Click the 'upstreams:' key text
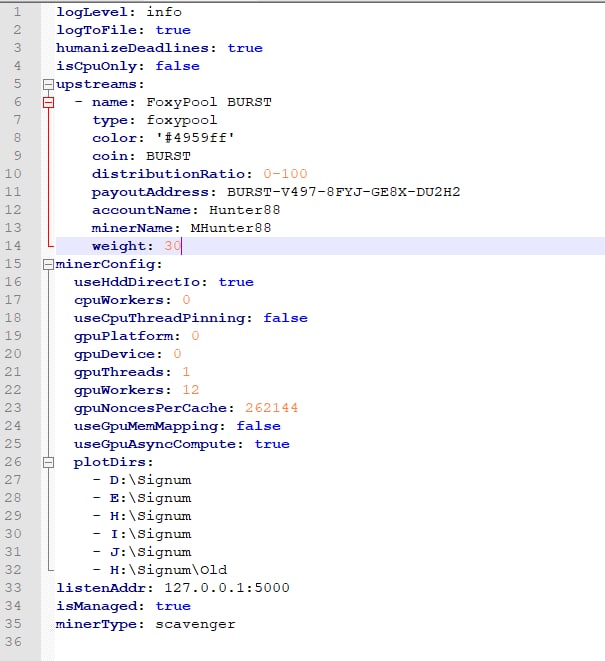Screen dimensions: 605x661 [x=100, y=84]
